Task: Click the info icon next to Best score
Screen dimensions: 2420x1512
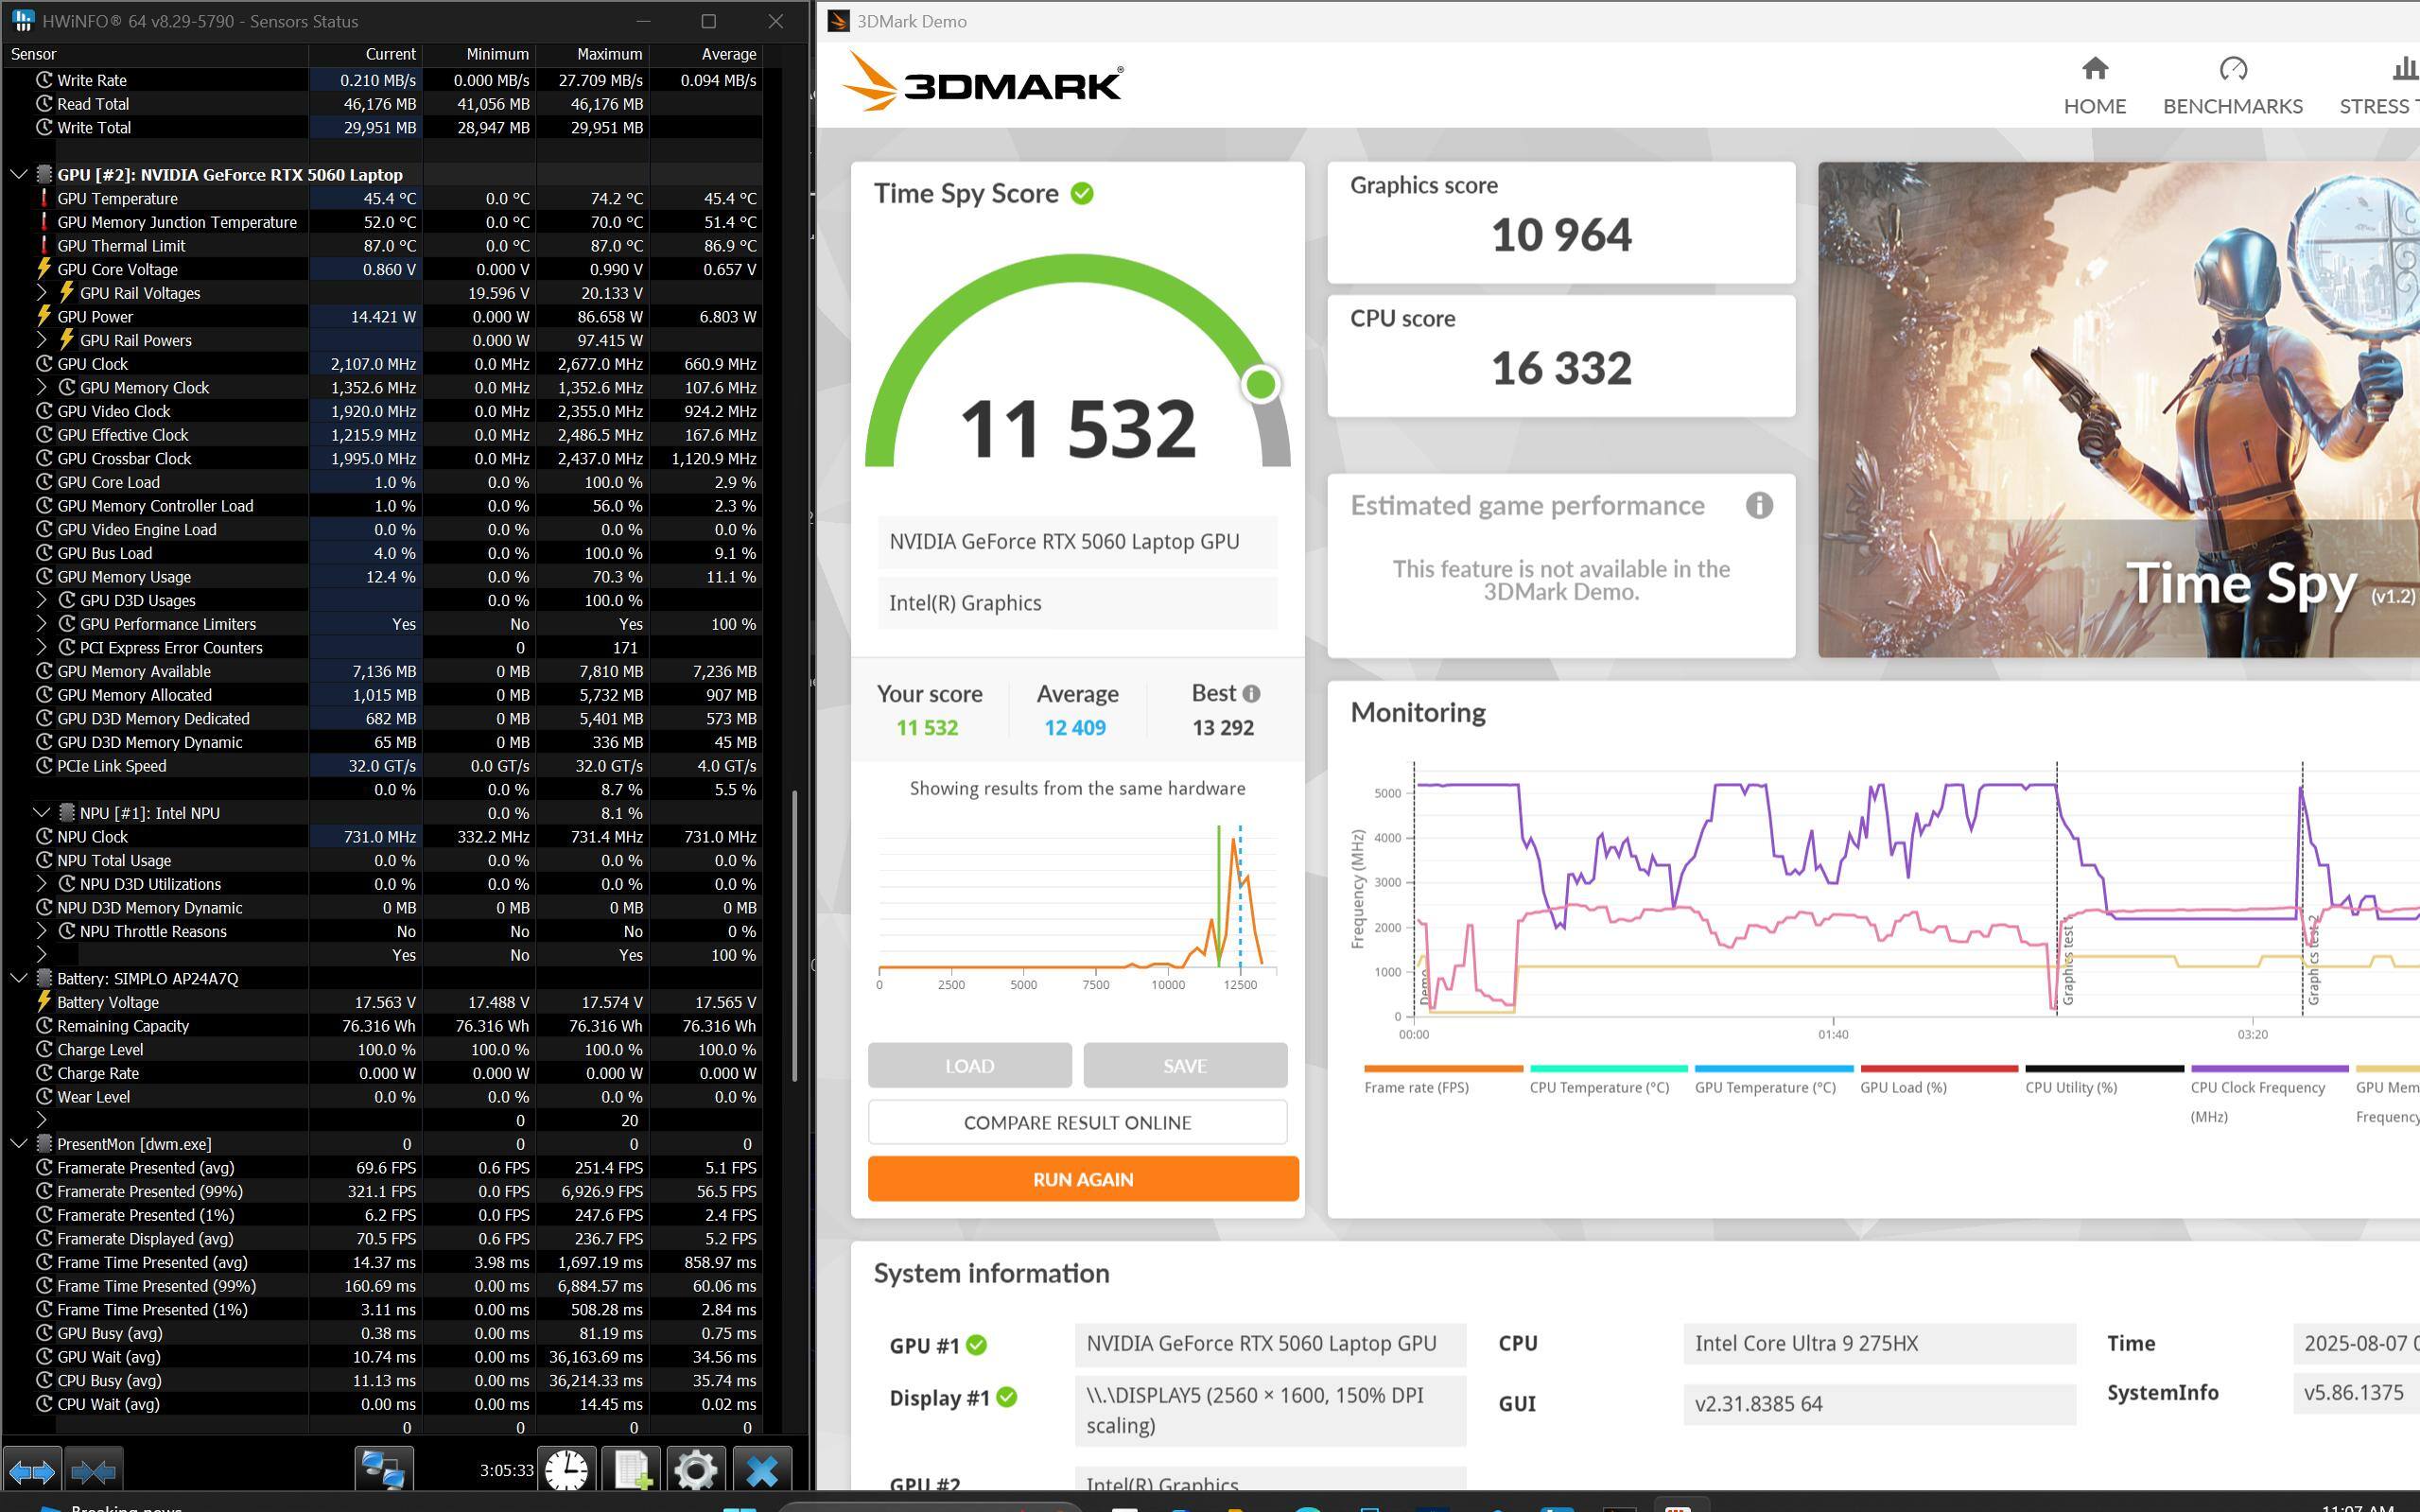Action: coord(1251,694)
